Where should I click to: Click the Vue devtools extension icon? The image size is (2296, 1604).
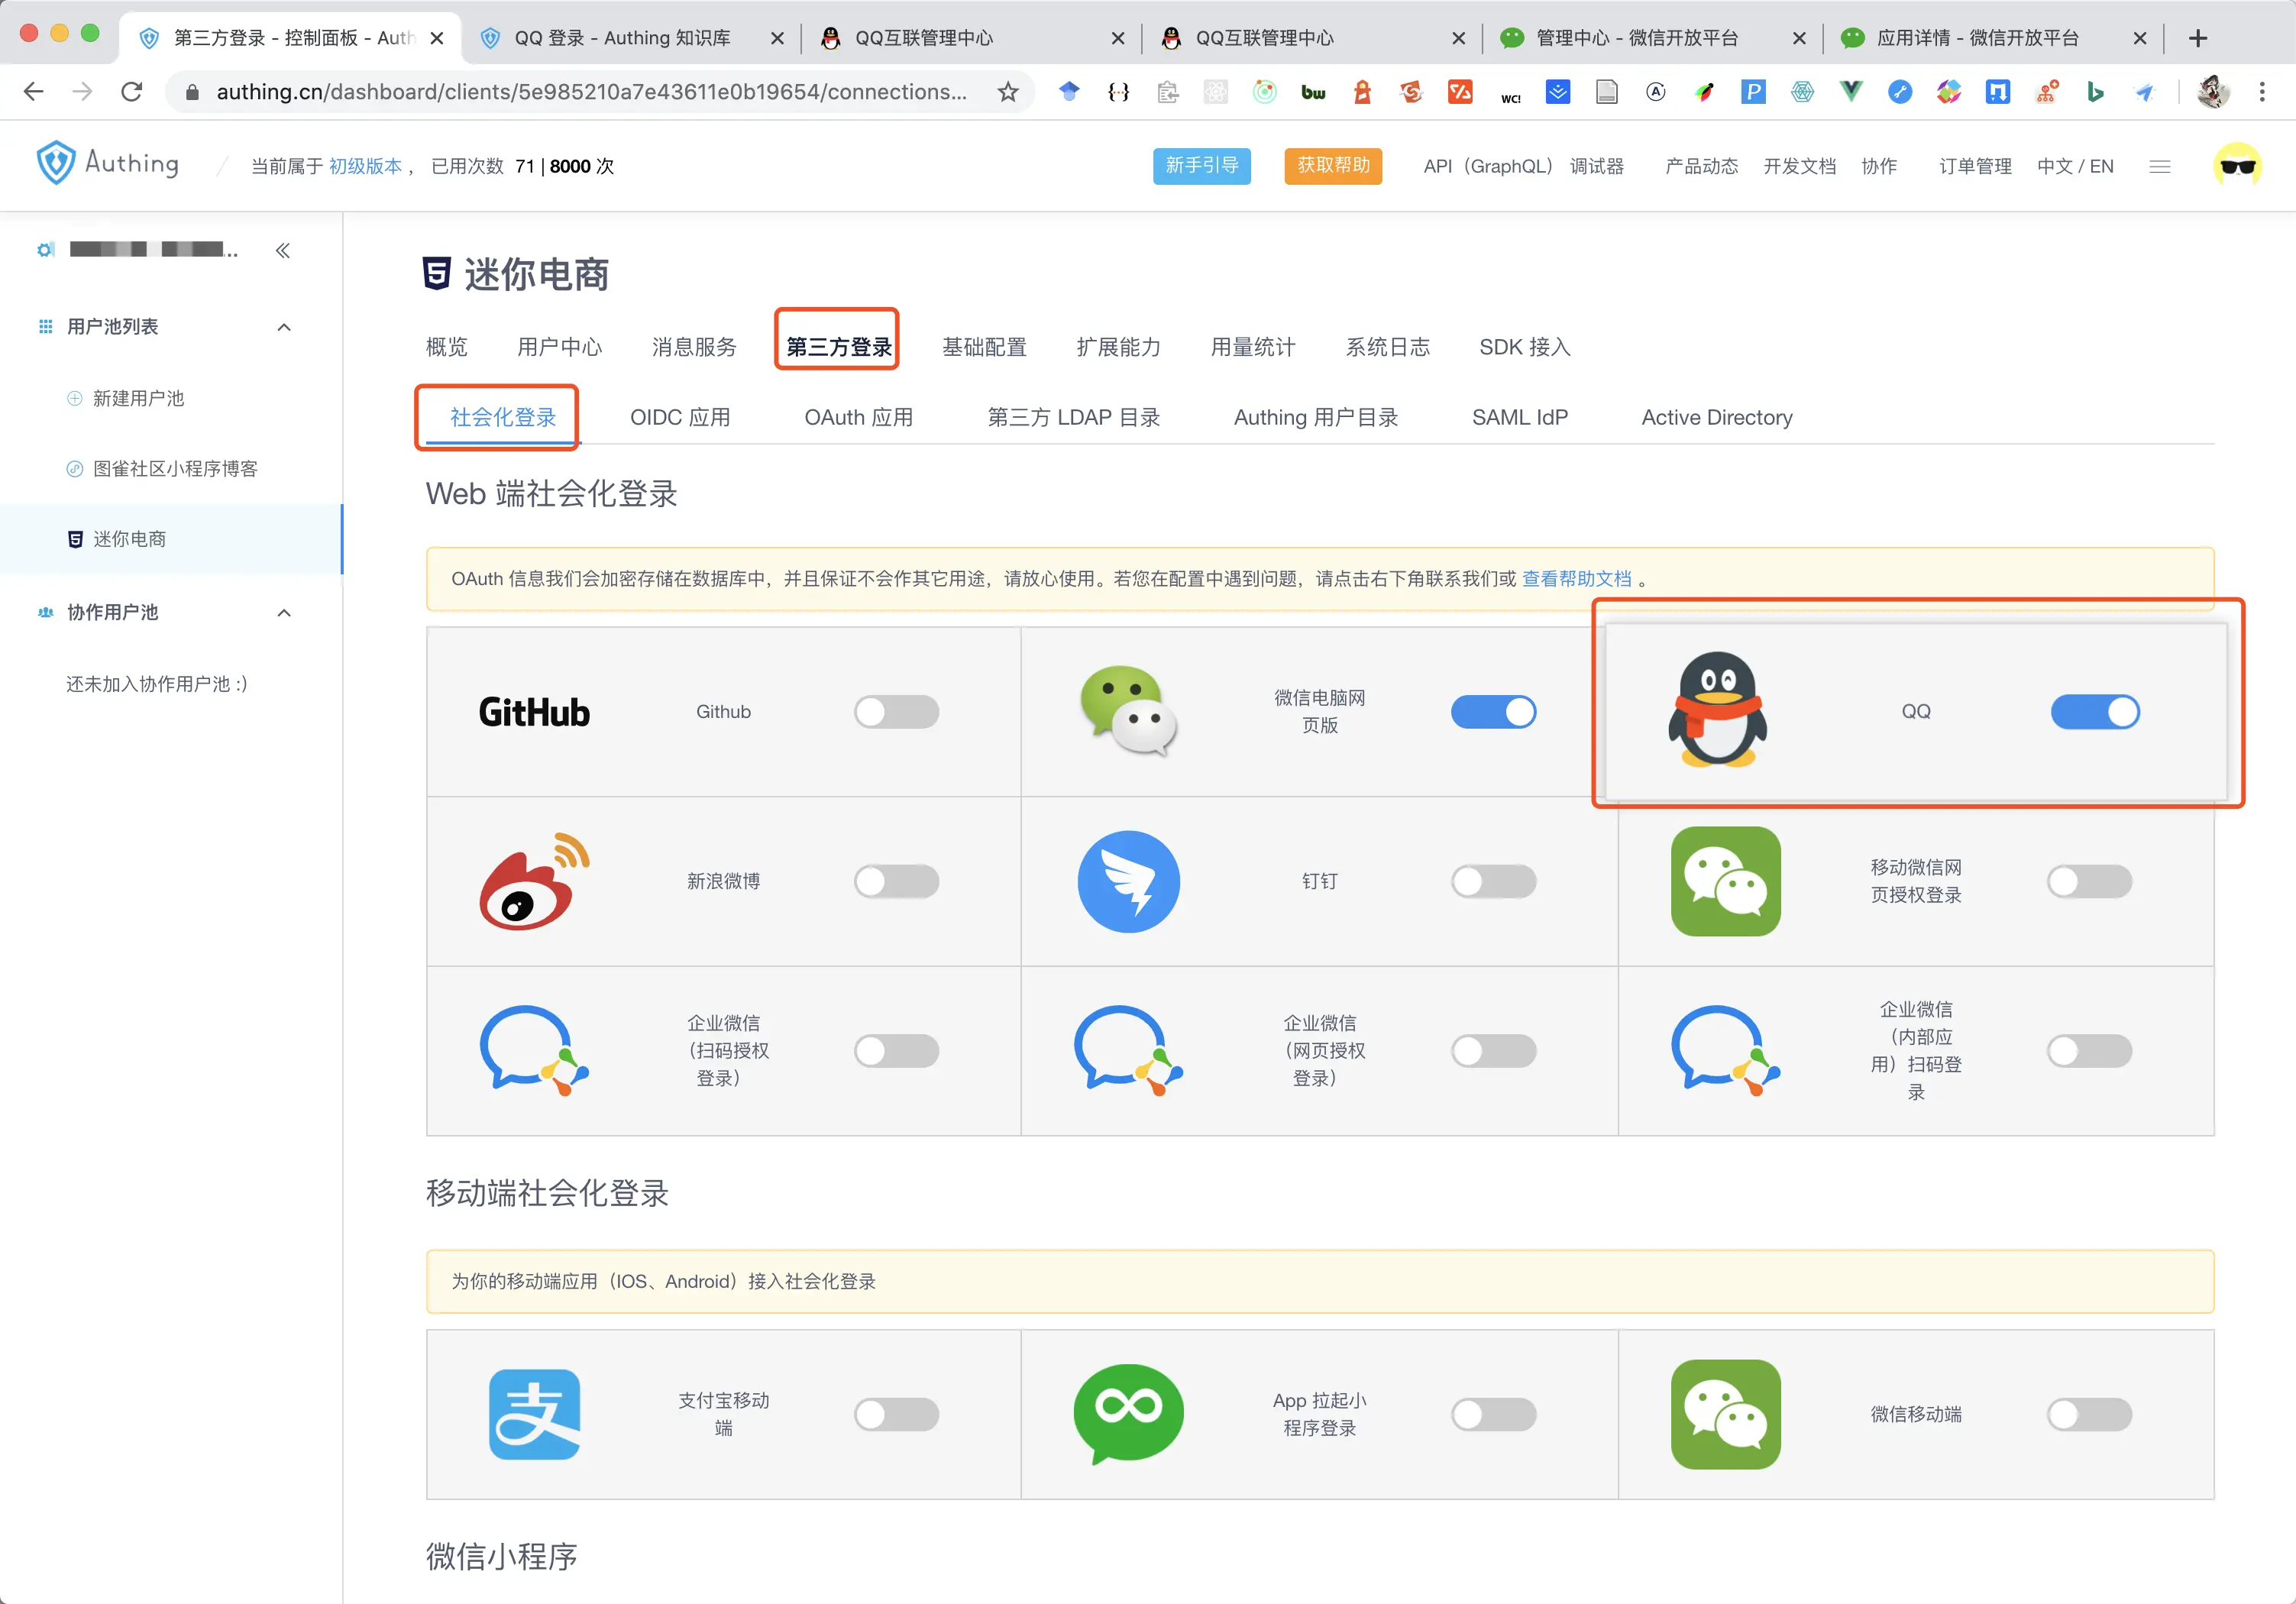click(1851, 92)
